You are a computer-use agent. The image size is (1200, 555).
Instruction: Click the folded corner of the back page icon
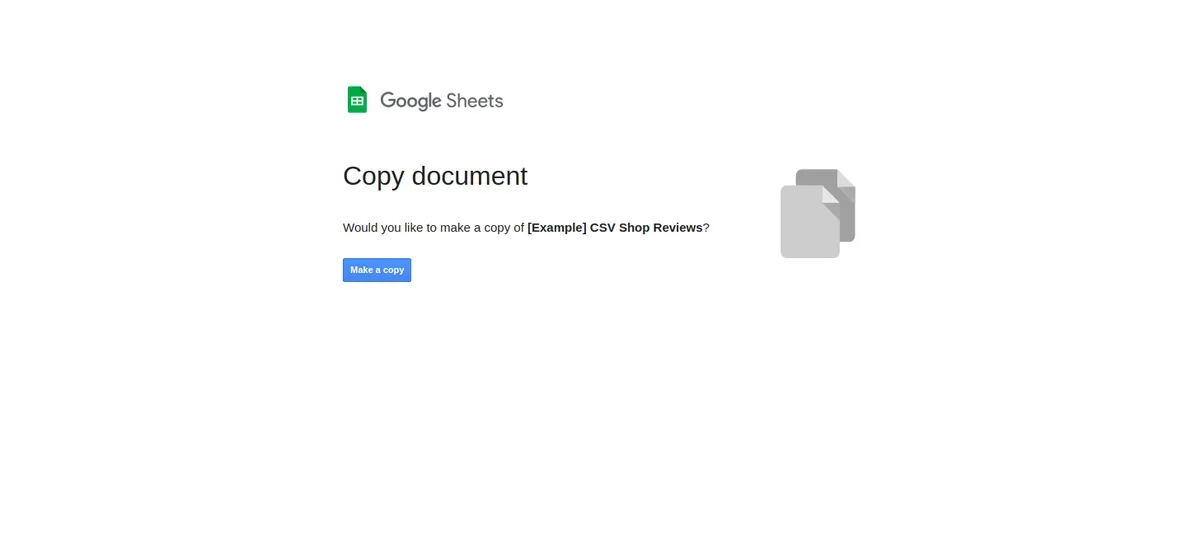847,177
